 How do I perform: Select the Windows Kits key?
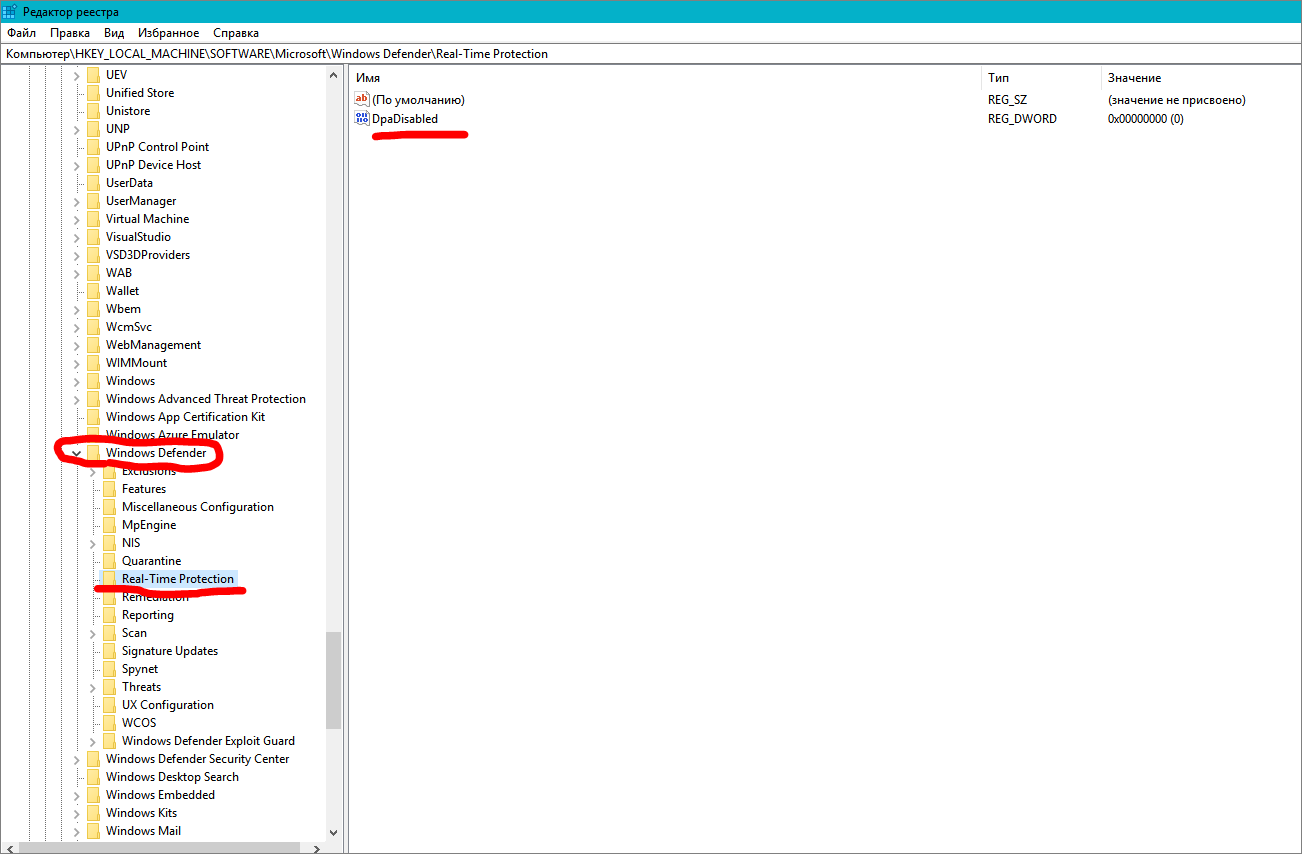point(141,813)
